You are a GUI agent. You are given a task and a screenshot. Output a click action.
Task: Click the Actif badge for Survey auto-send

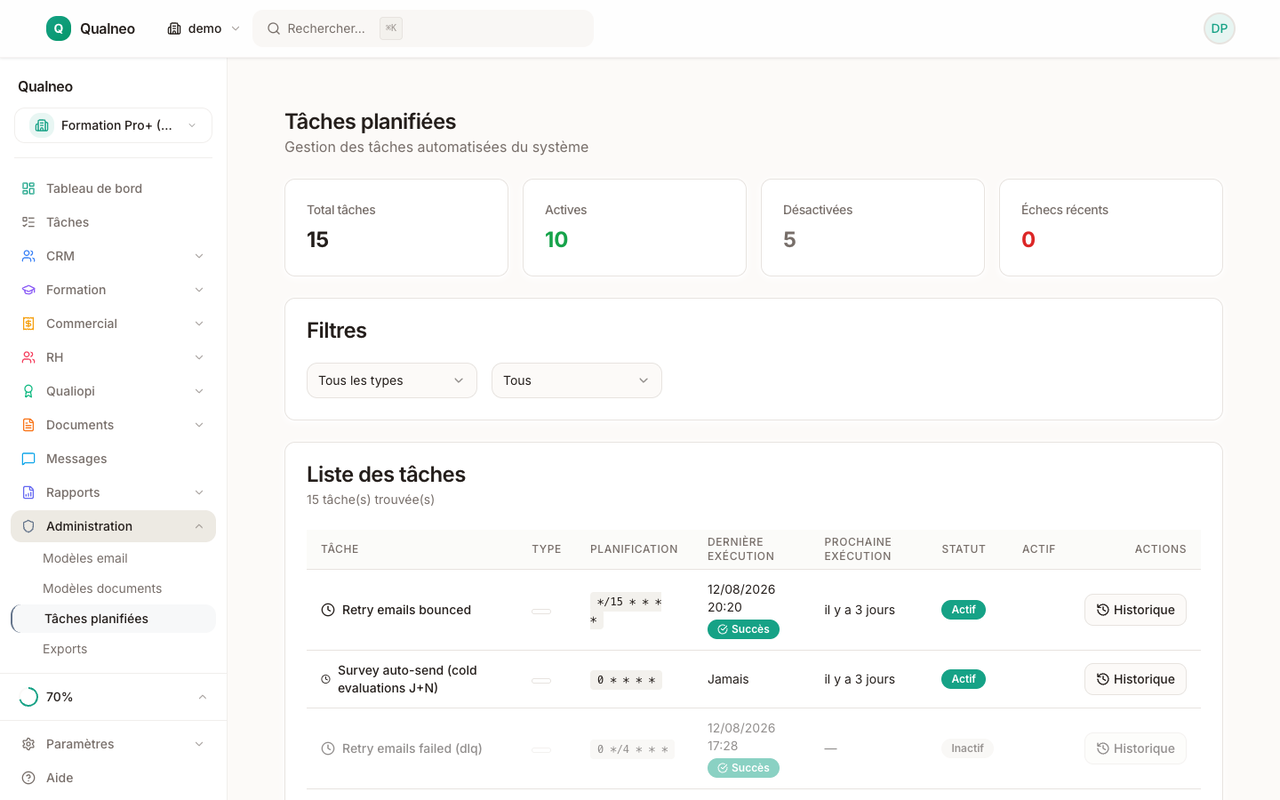pos(963,680)
